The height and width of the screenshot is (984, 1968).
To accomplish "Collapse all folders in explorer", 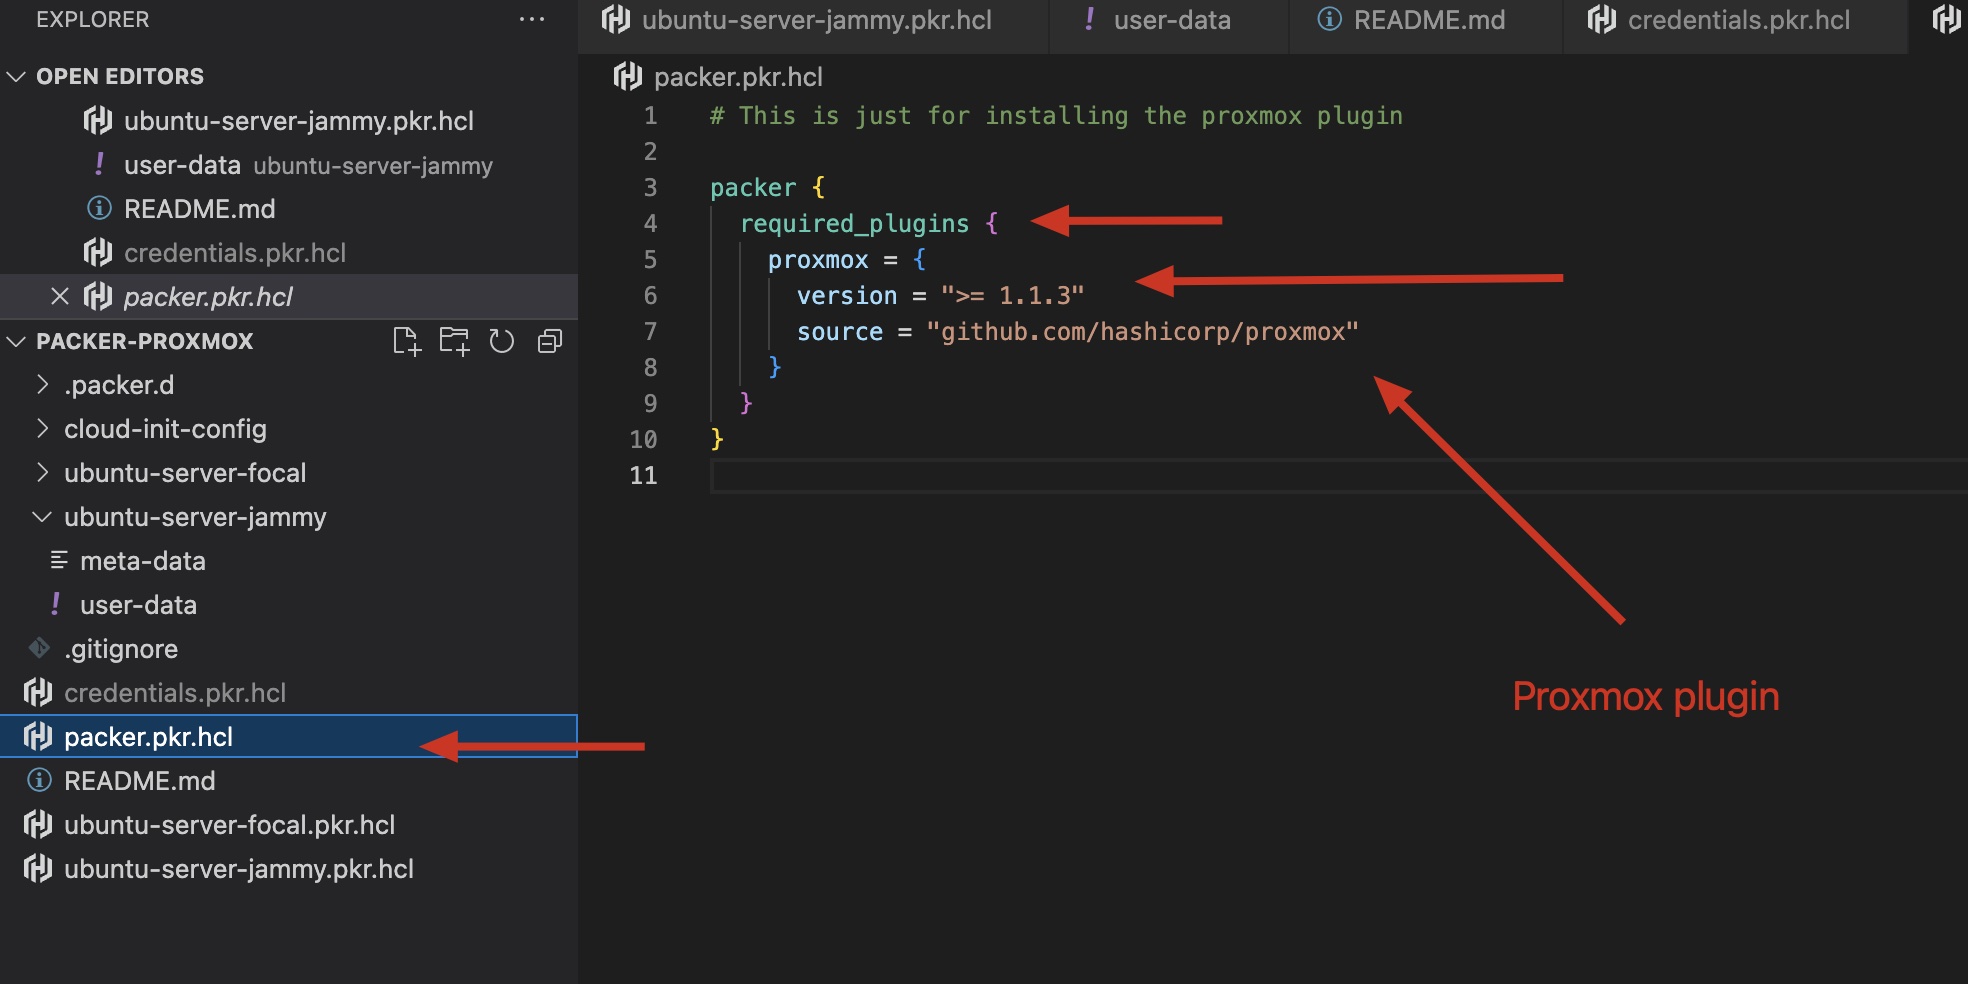I will (550, 341).
